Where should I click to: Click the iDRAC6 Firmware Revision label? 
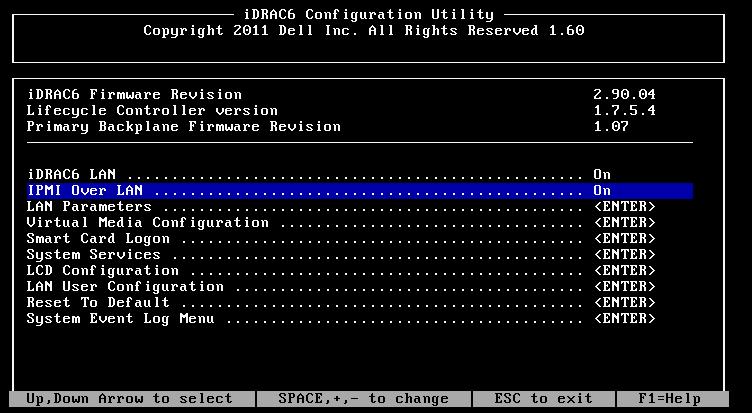(134, 94)
